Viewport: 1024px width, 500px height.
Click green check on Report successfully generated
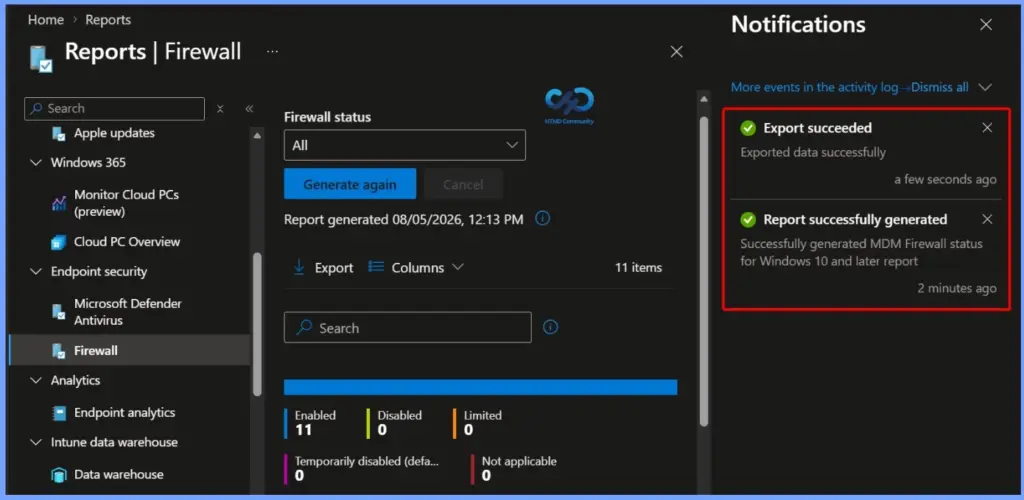tap(748, 220)
